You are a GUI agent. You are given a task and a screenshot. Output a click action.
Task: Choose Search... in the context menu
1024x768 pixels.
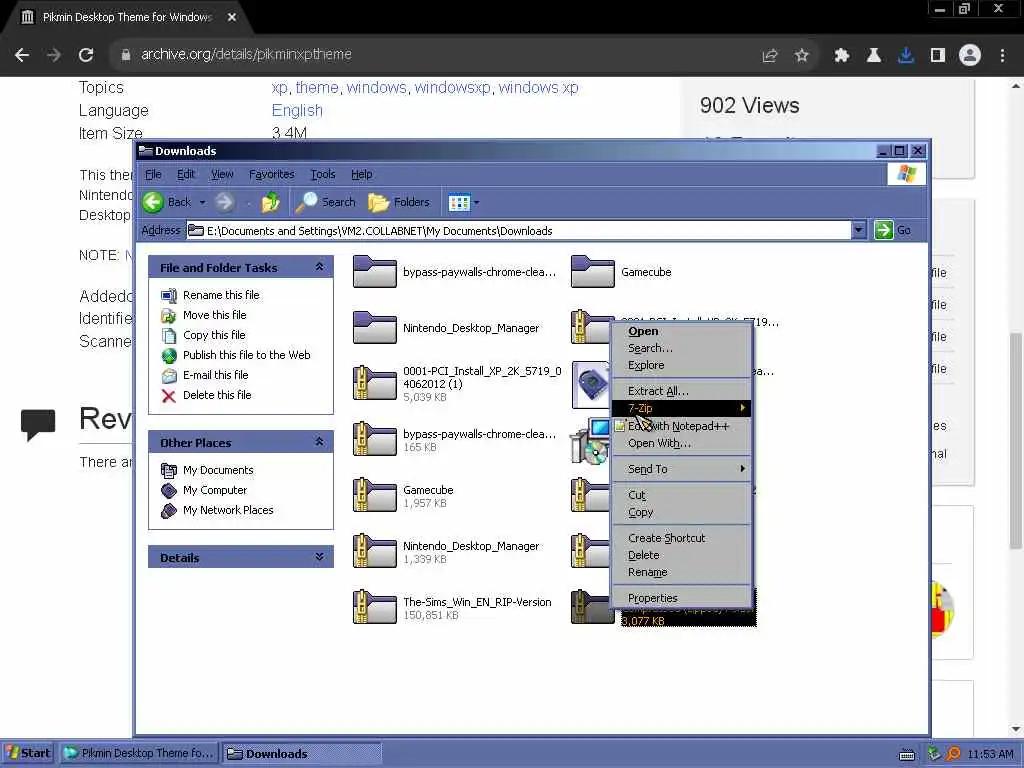coord(681,348)
